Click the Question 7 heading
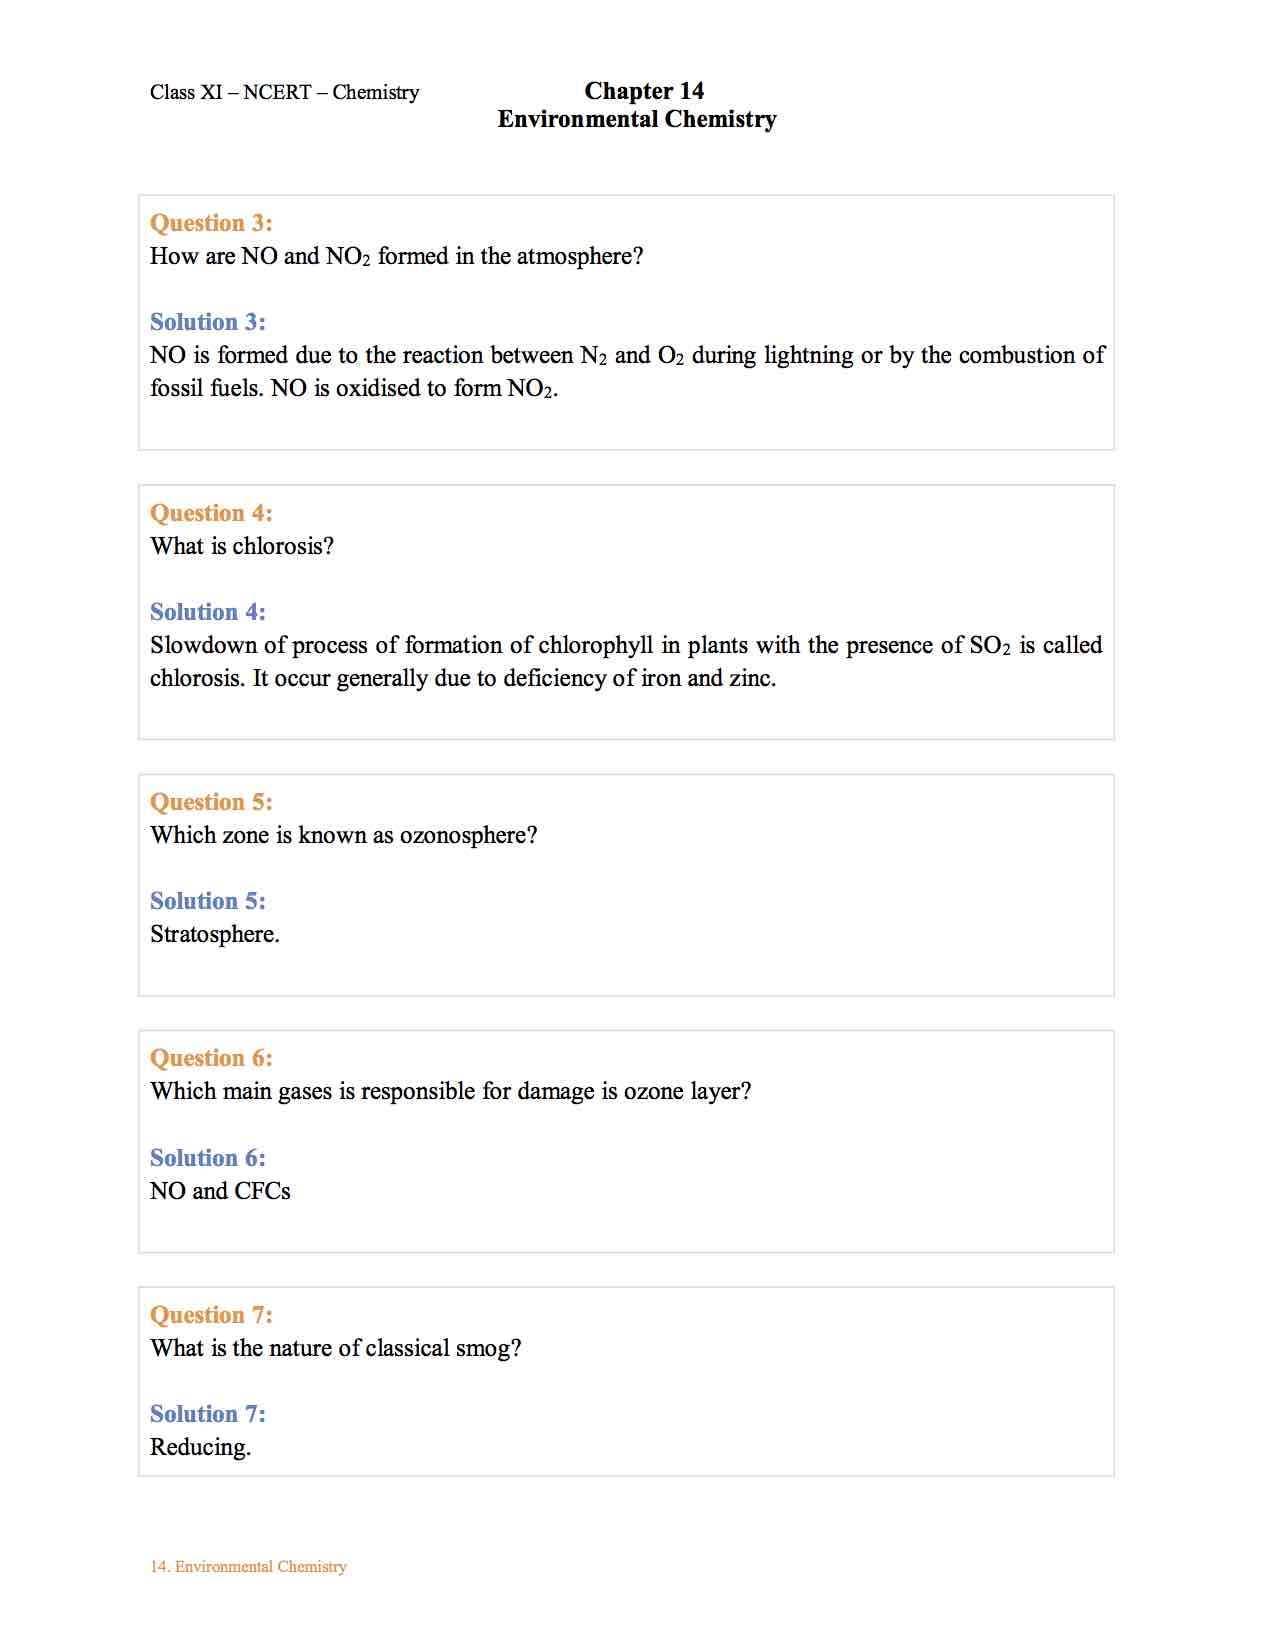 (x=211, y=1315)
